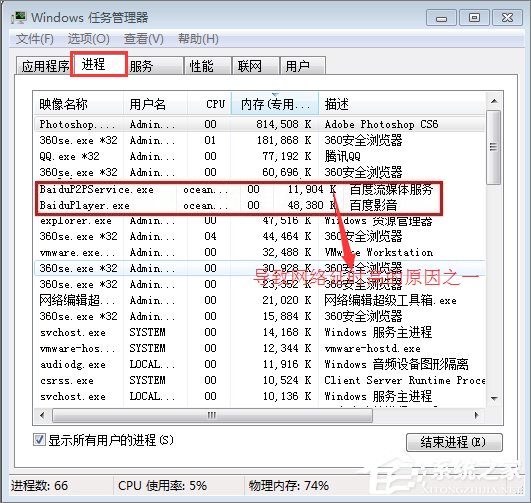Viewport: 531px width, 503px height.
Task: Sort by 映像名称 column header
Action: point(79,104)
